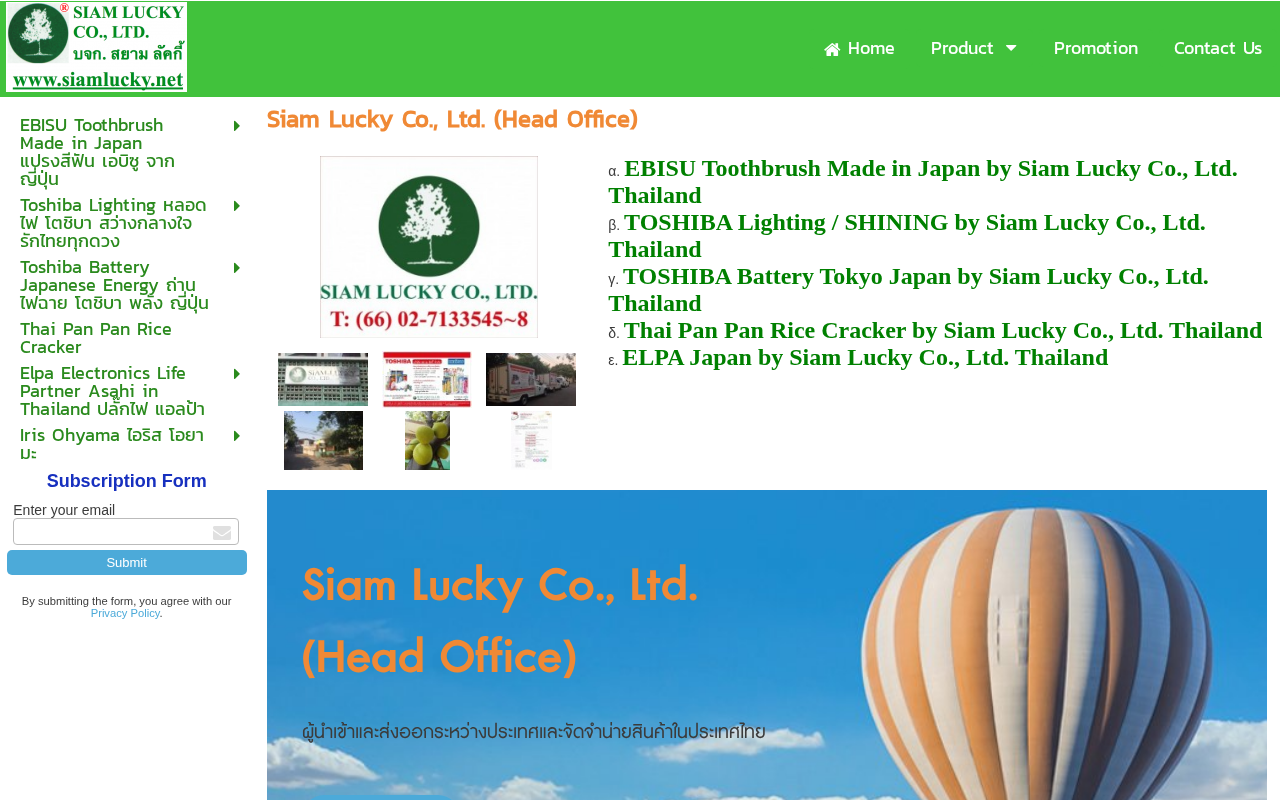The width and height of the screenshot is (1280, 800).
Task: Click the Siam Lucky Co., Ltd. (Head Office) heading
Action: [452, 120]
